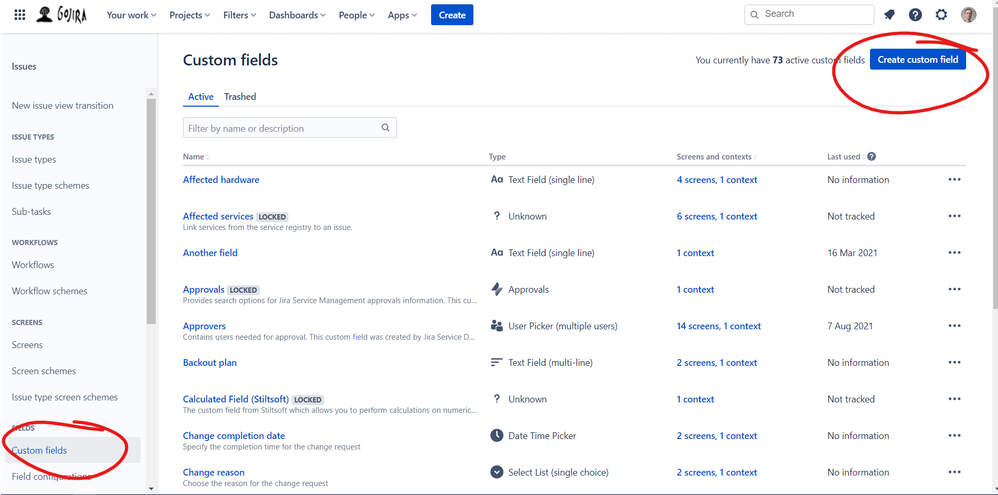Viewport: 998px width, 495px height.
Task: Expand the Your work menu
Action: tap(131, 15)
